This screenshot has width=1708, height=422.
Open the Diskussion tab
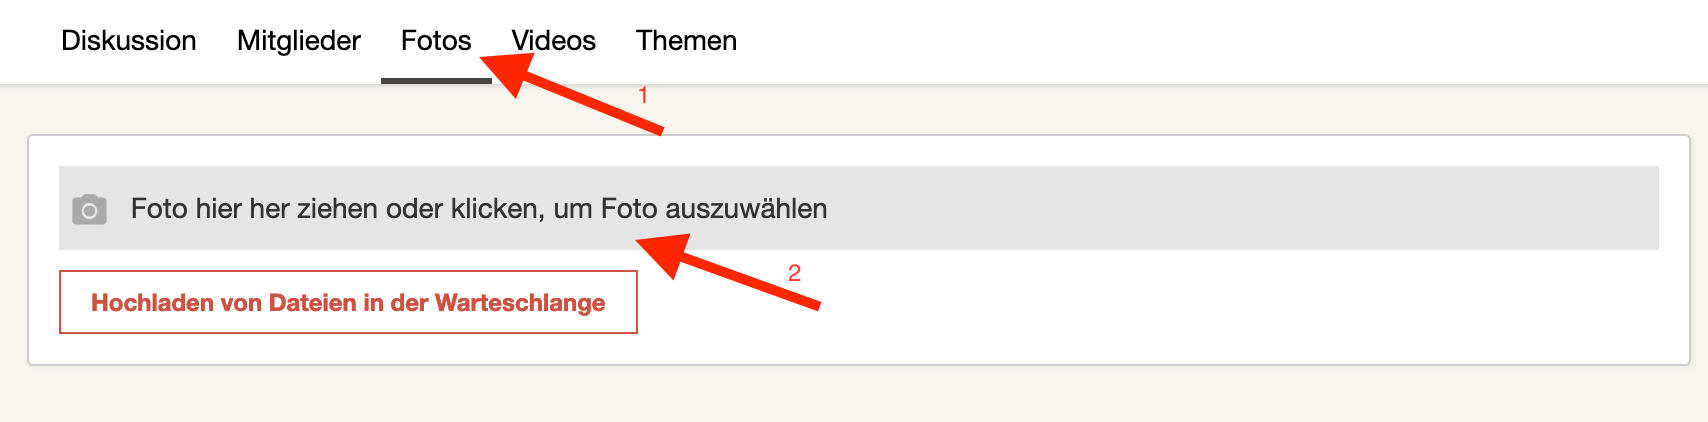[x=128, y=41]
